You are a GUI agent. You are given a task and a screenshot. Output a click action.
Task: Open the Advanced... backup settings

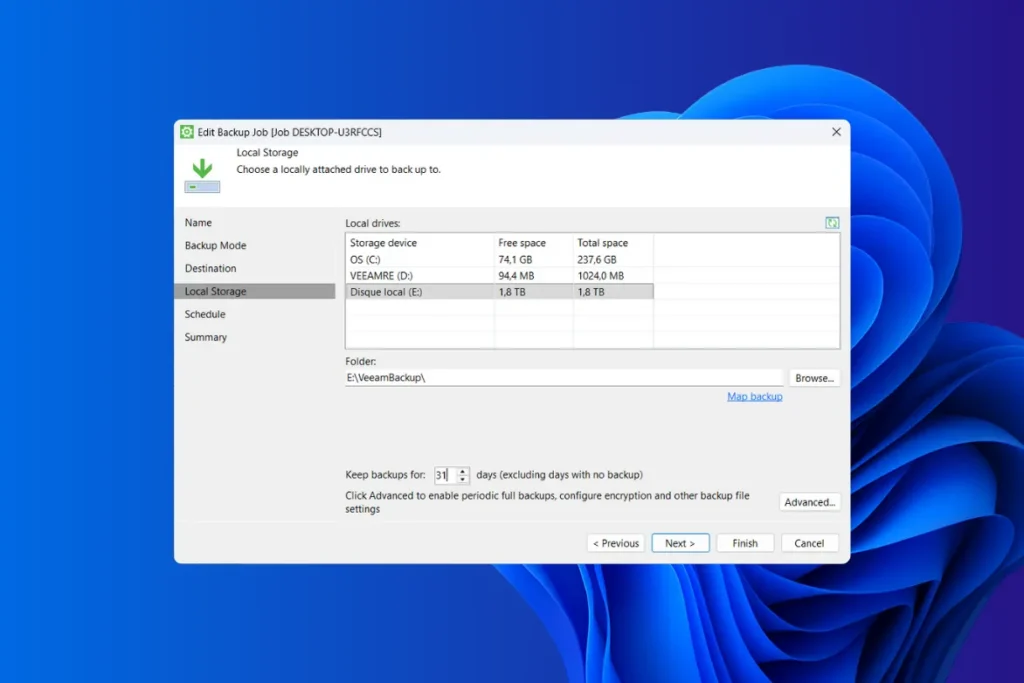point(809,502)
